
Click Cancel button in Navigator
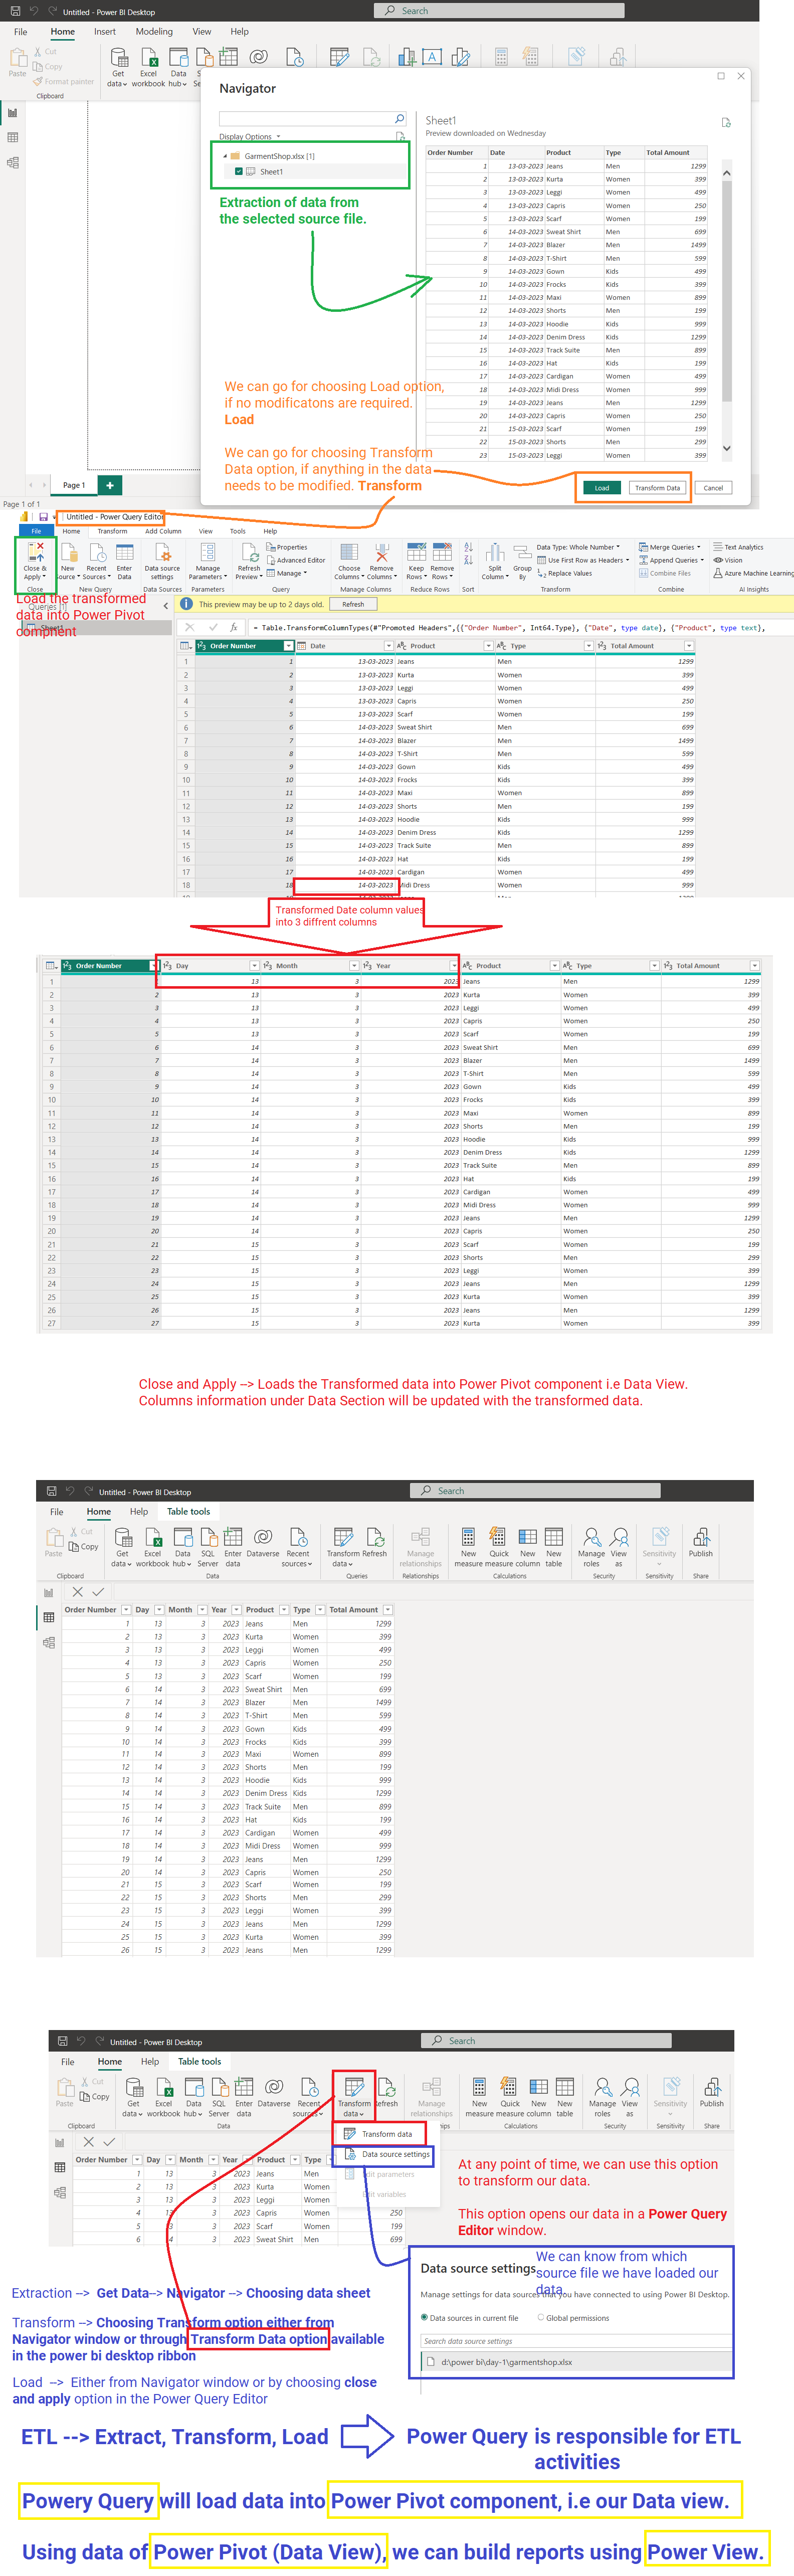click(713, 488)
